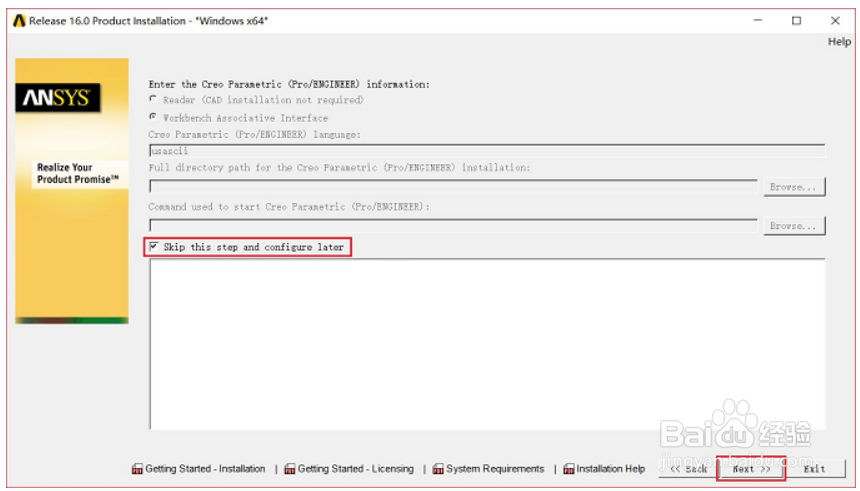Open Installation Help PDF icon

pos(569,469)
